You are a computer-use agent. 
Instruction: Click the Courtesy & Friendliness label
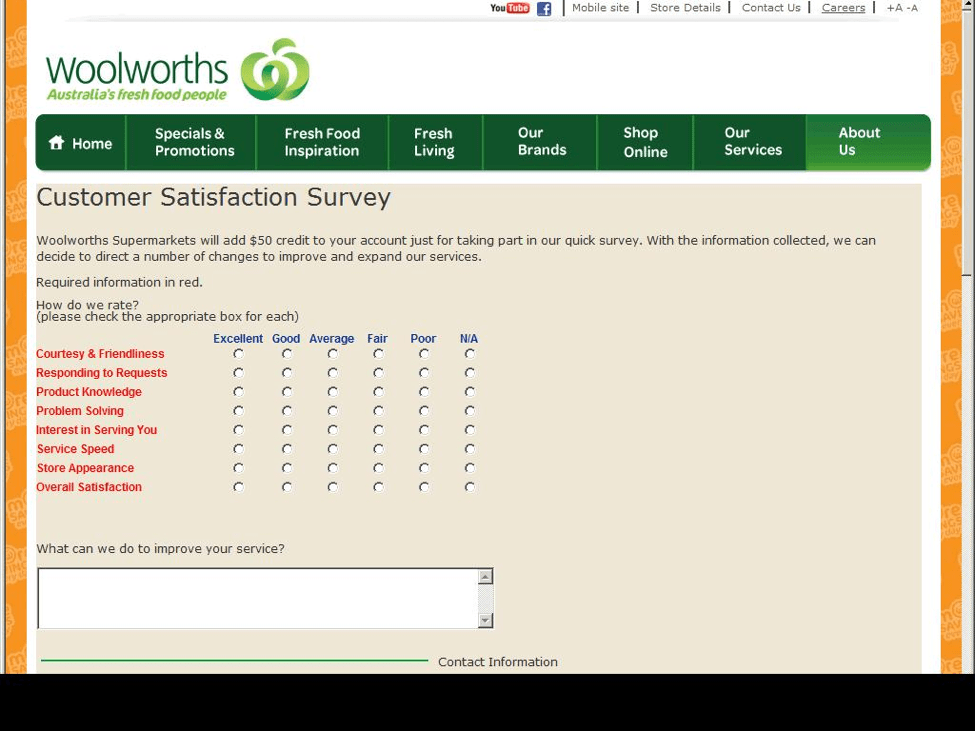[x=100, y=354]
